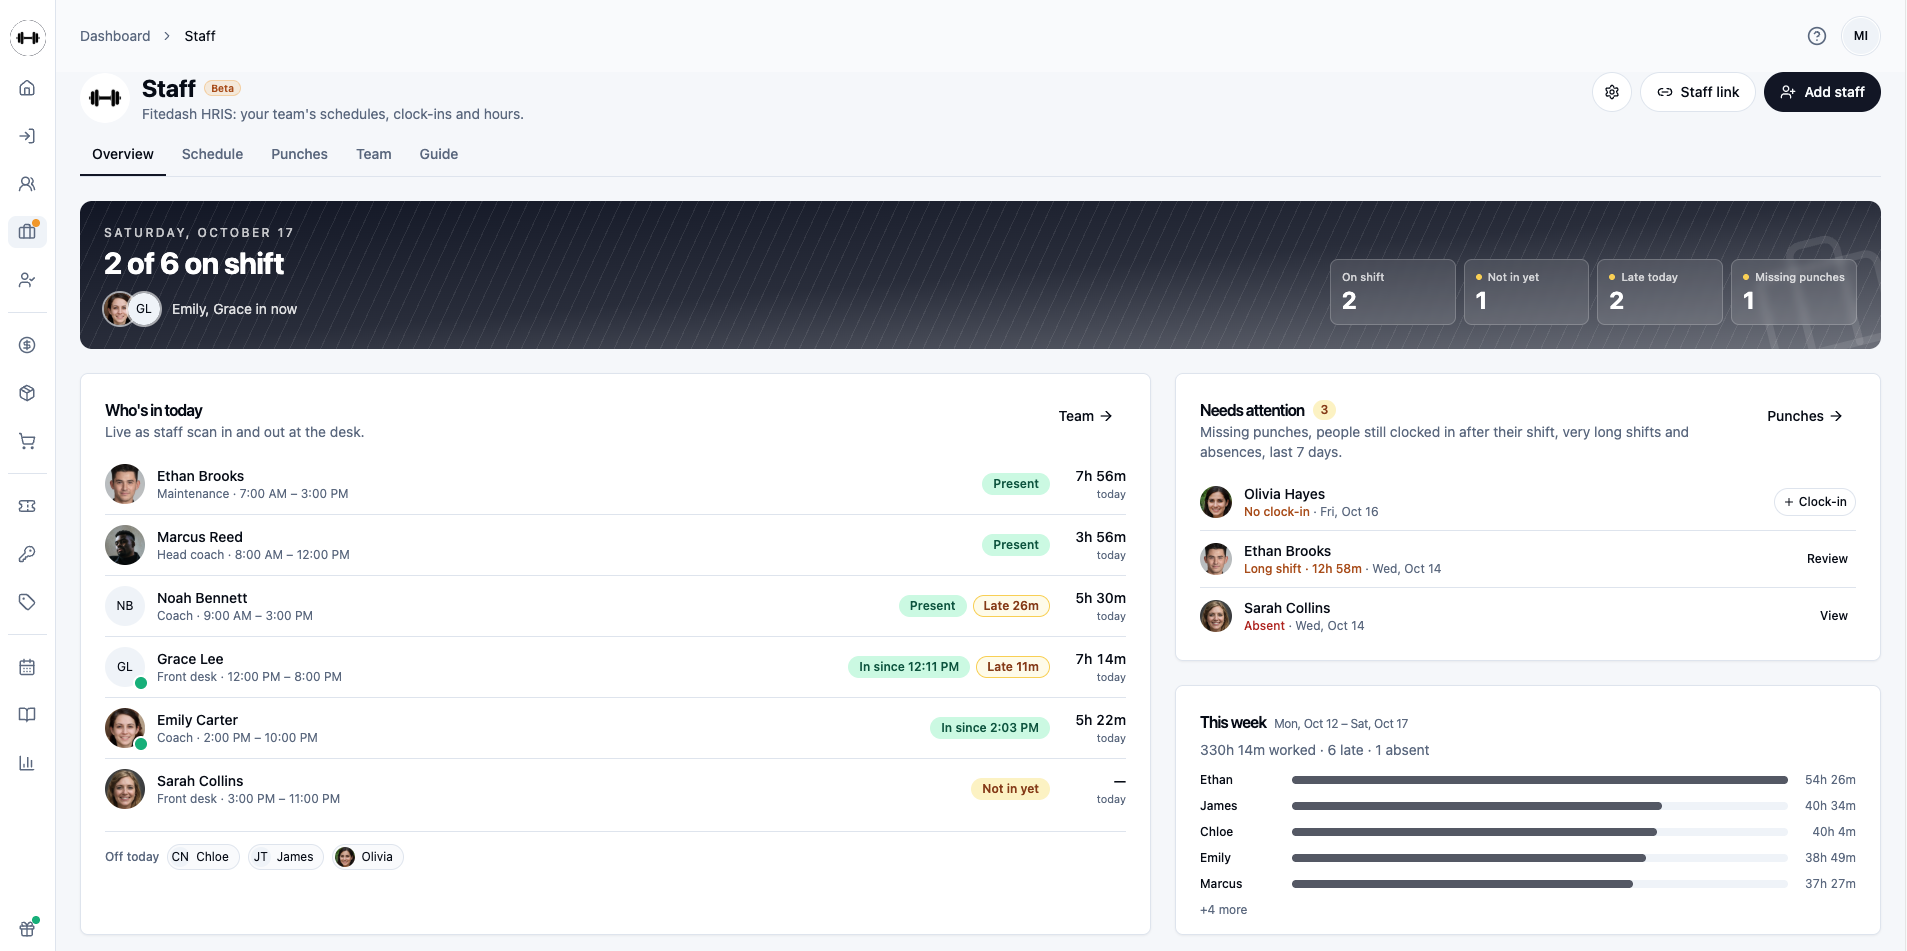Click the Late today stat card
The image size is (1907, 951).
(1660, 292)
